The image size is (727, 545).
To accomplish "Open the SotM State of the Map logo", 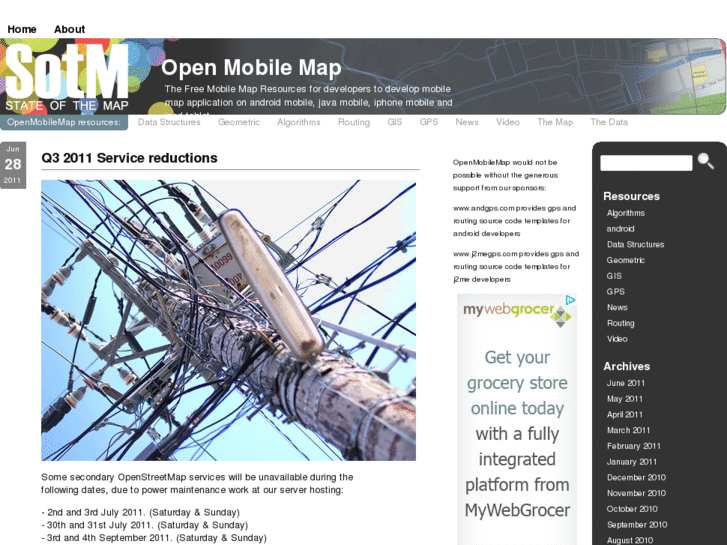I will (x=67, y=77).
